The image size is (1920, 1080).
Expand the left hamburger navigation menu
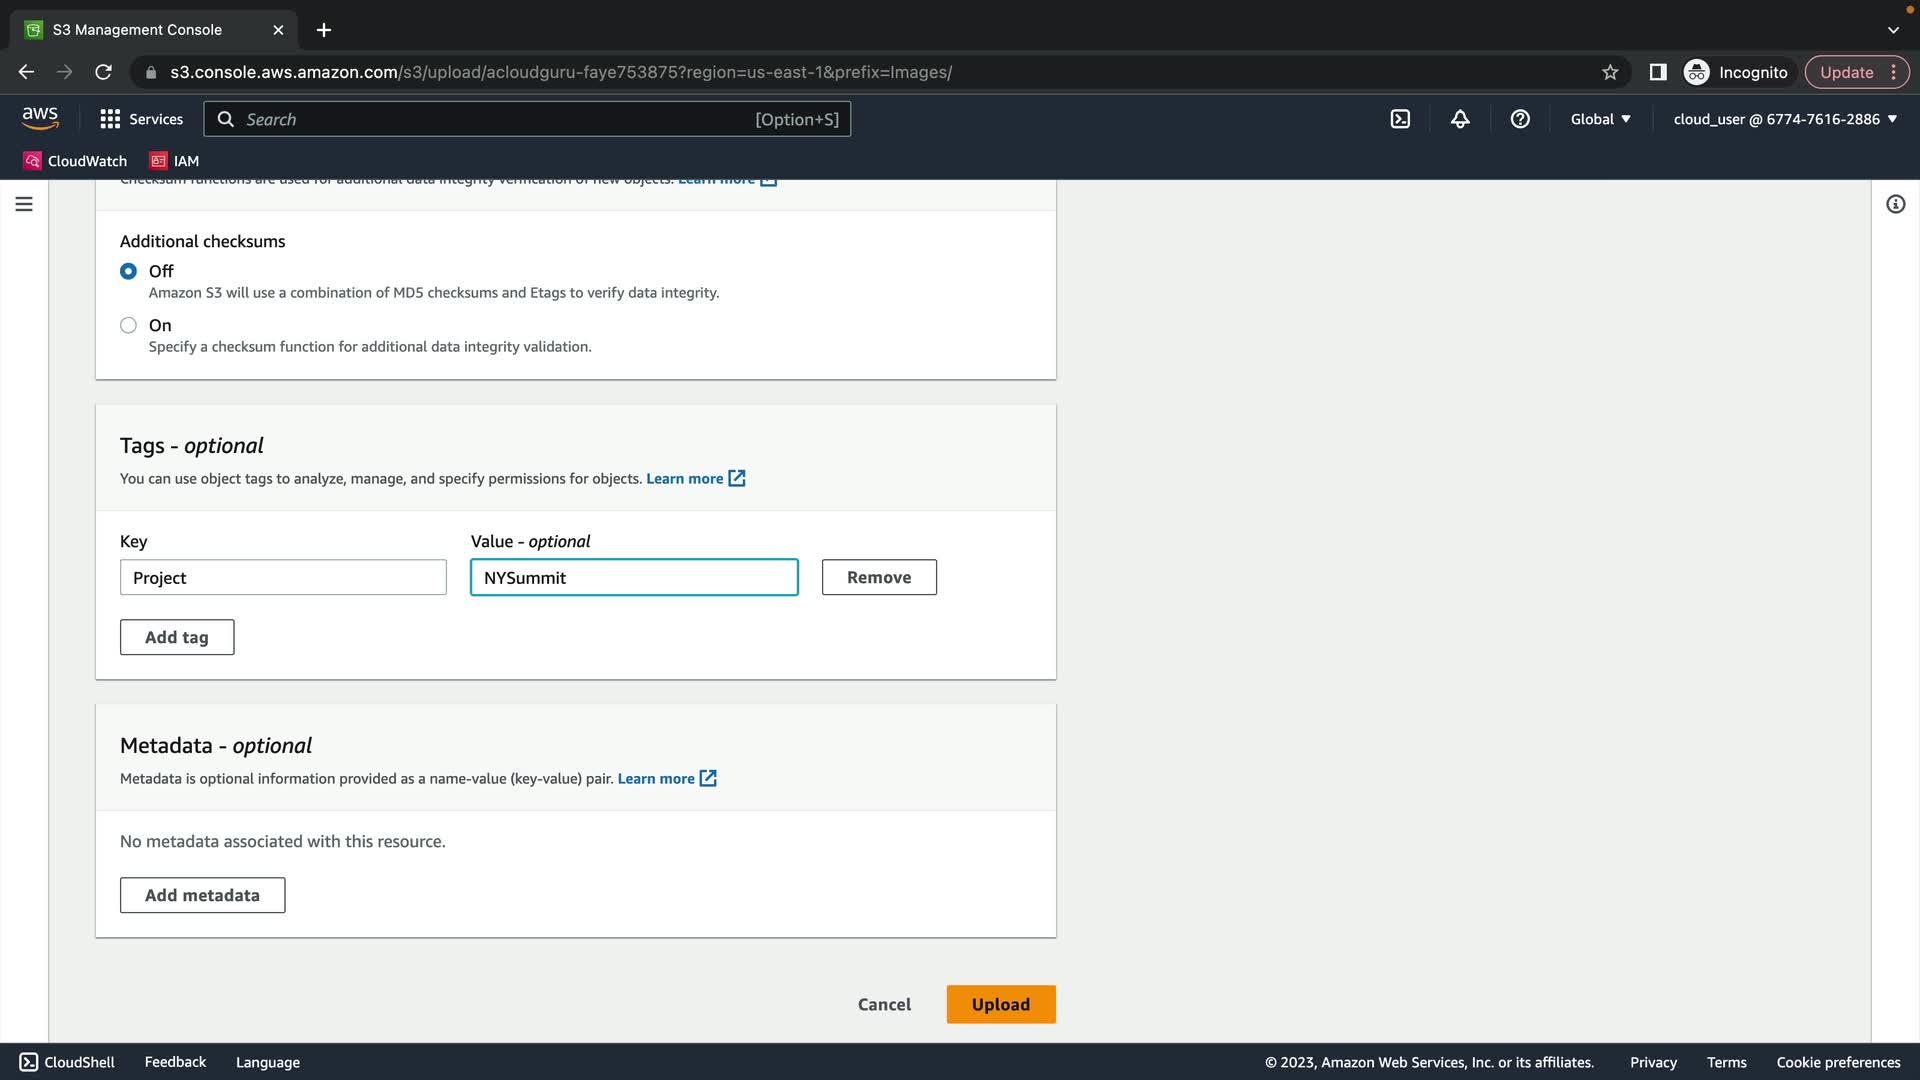(24, 204)
